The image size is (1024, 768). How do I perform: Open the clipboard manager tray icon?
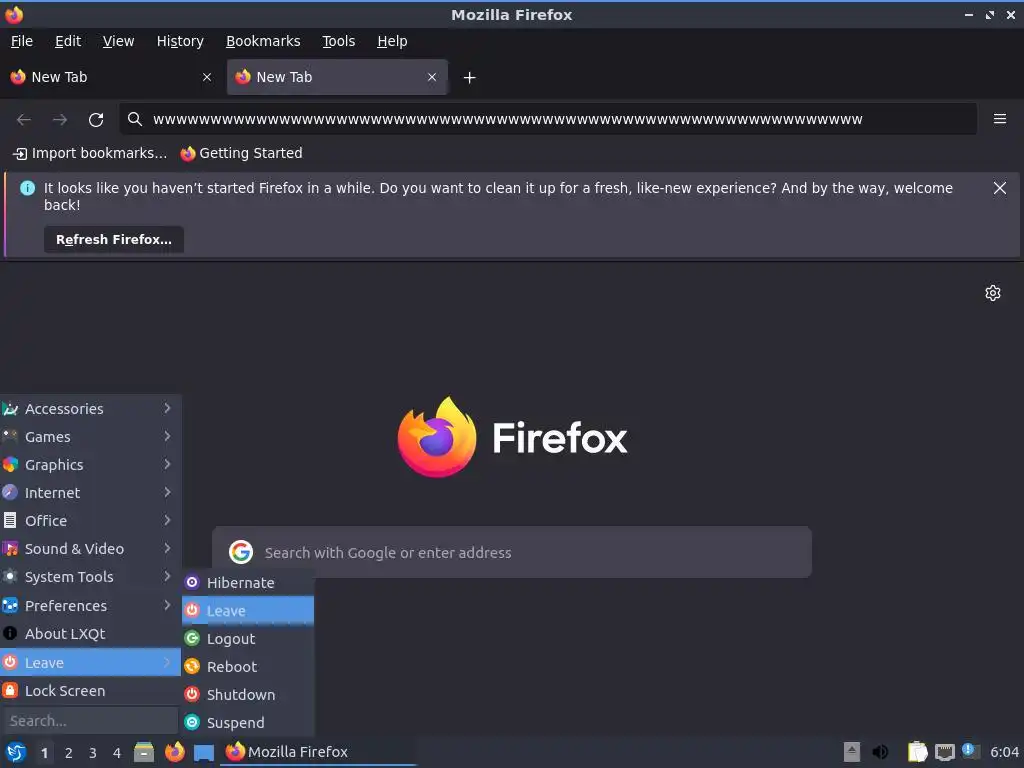(x=918, y=752)
